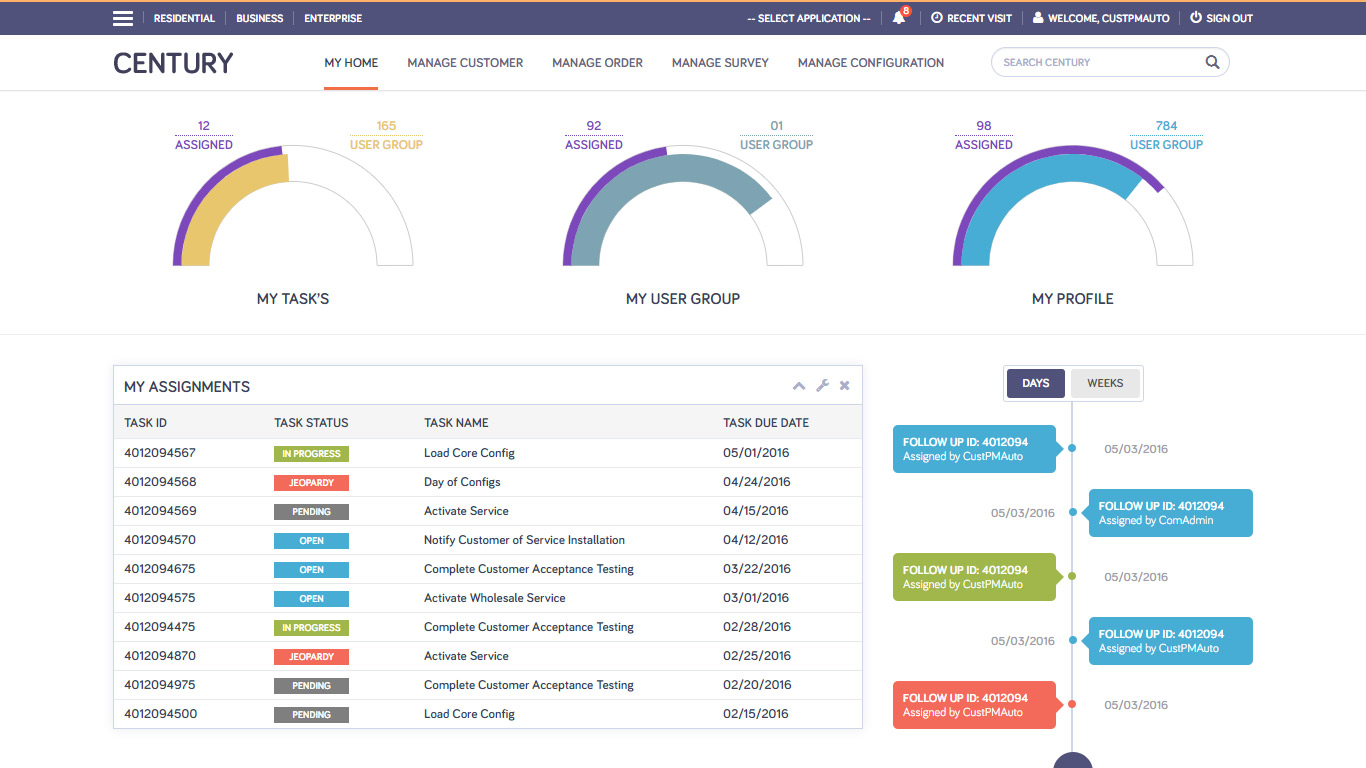Open the Manage Customer menu
1366x768 pixels.
[465, 62]
